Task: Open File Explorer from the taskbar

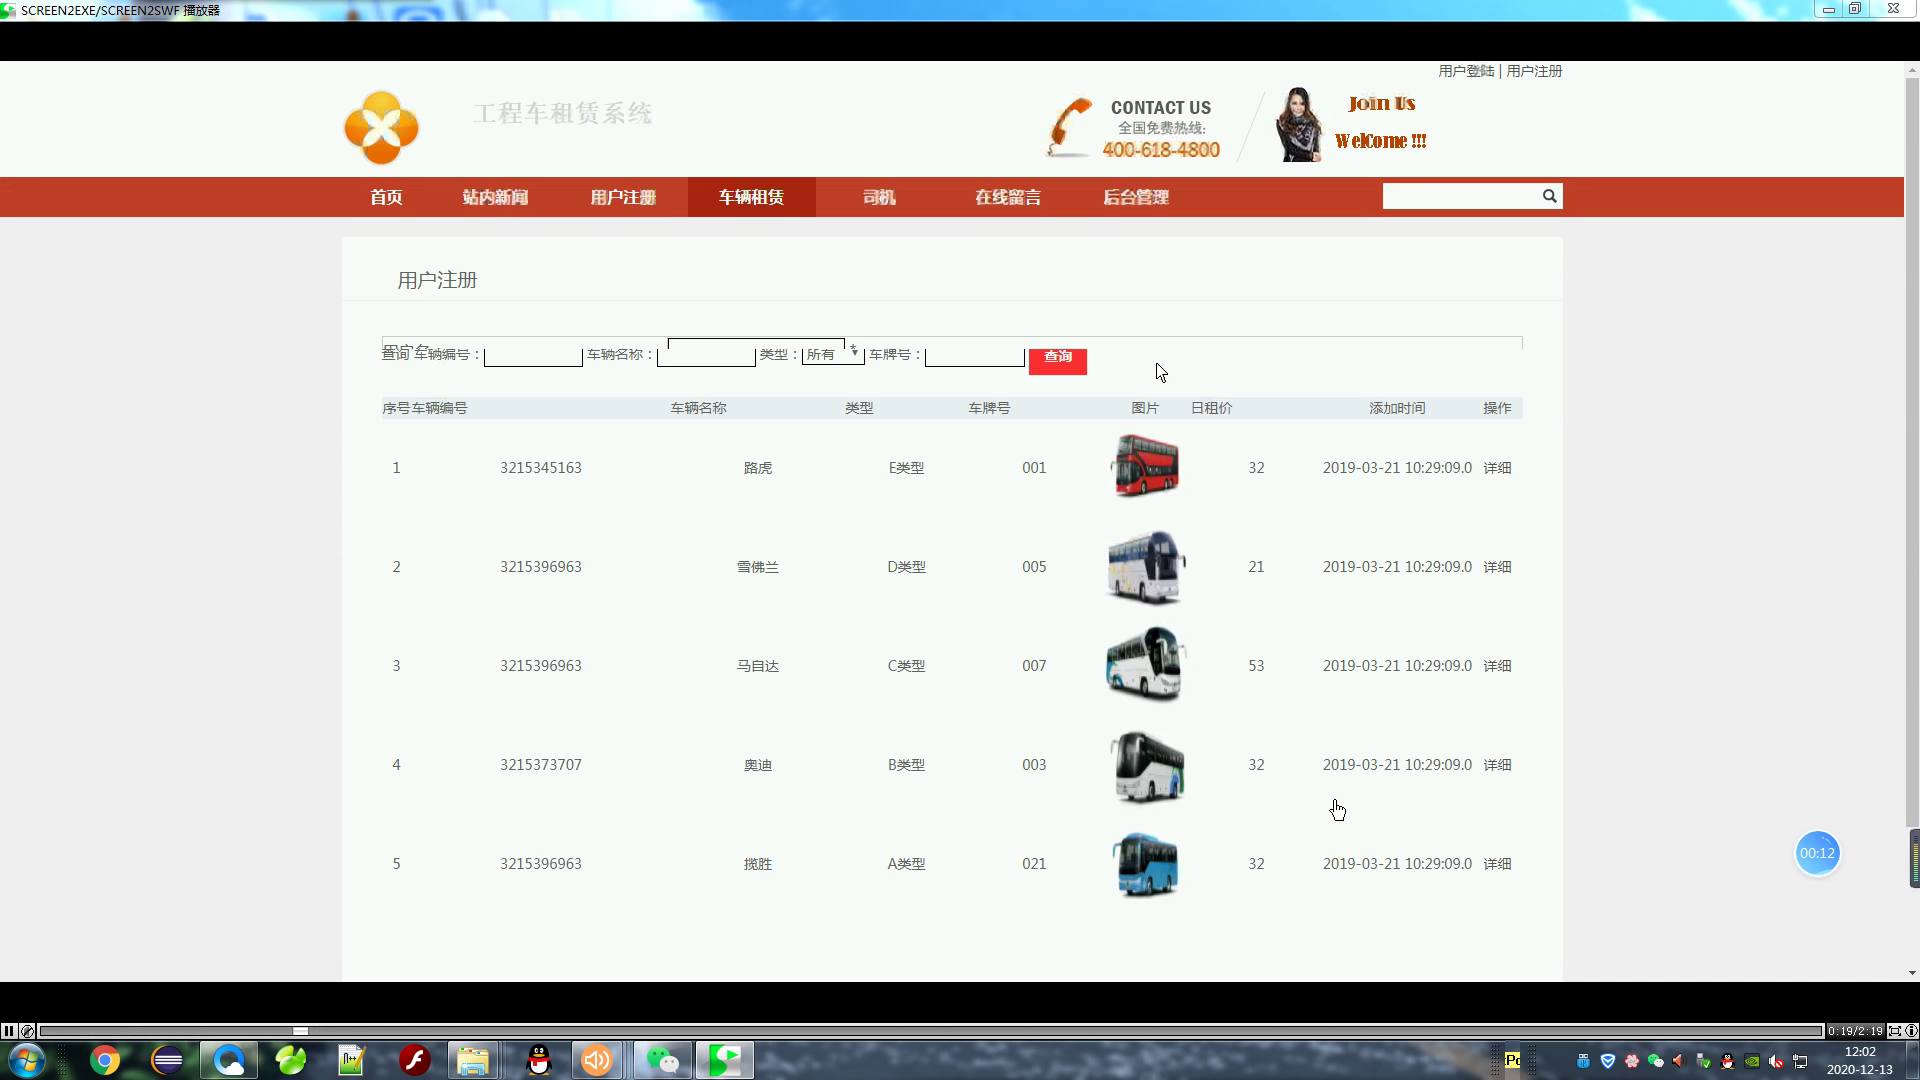Action: click(x=473, y=1060)
